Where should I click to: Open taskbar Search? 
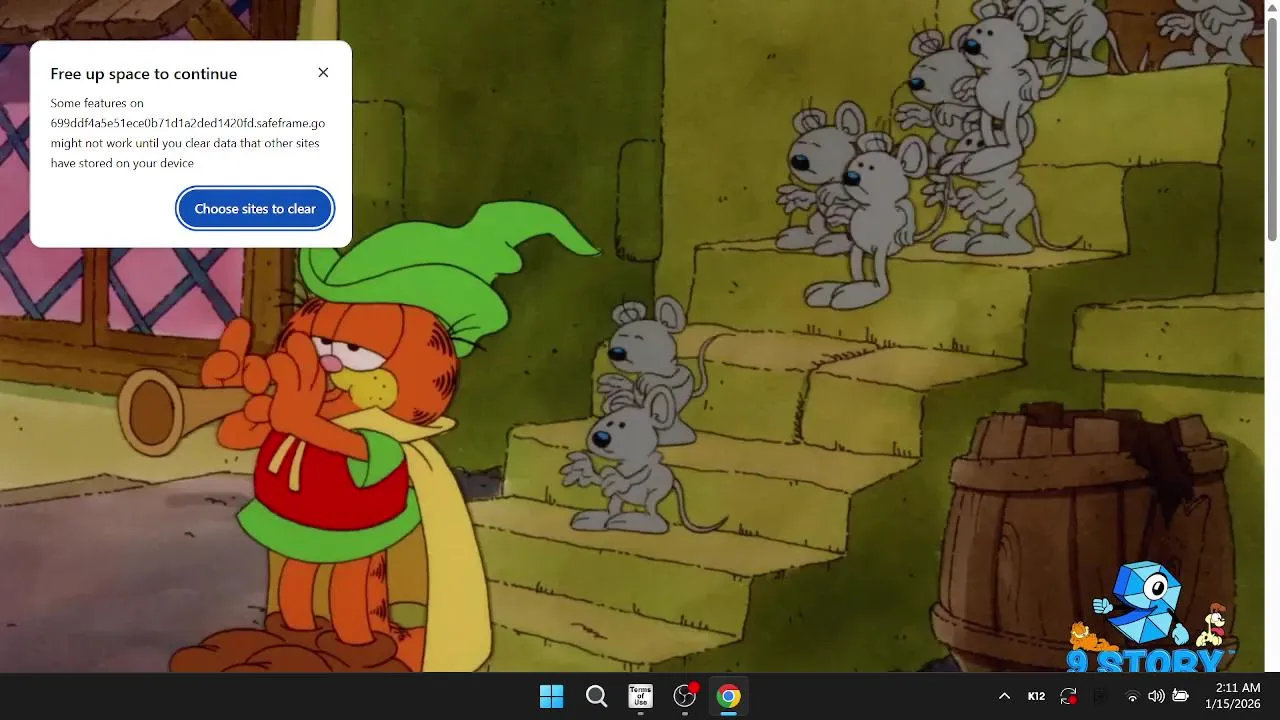pos(596,696)
